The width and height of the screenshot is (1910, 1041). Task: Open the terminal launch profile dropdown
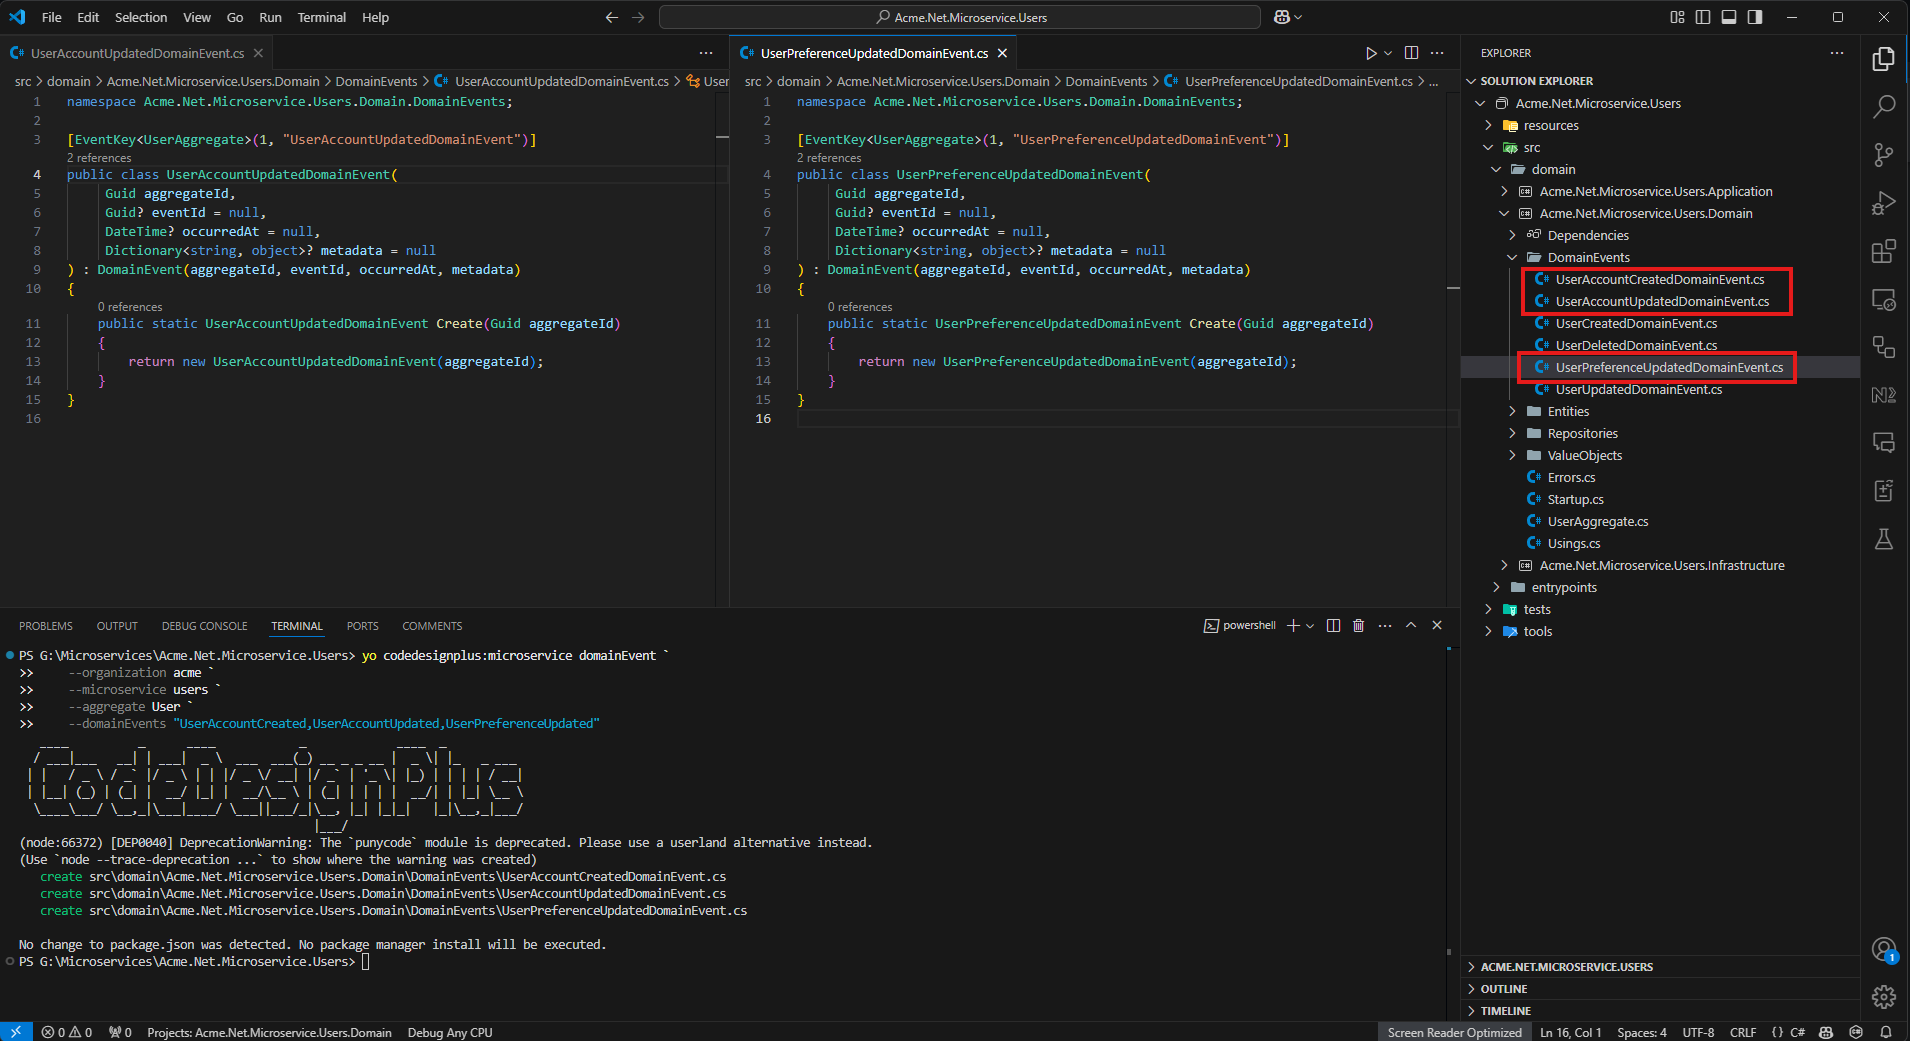tap(1310, 625)
